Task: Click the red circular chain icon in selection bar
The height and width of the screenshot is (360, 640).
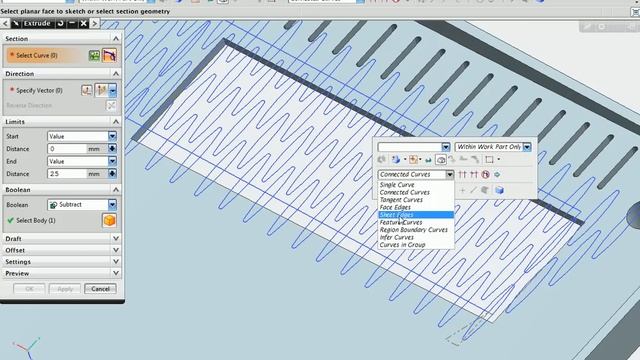Action: point(485,175)
